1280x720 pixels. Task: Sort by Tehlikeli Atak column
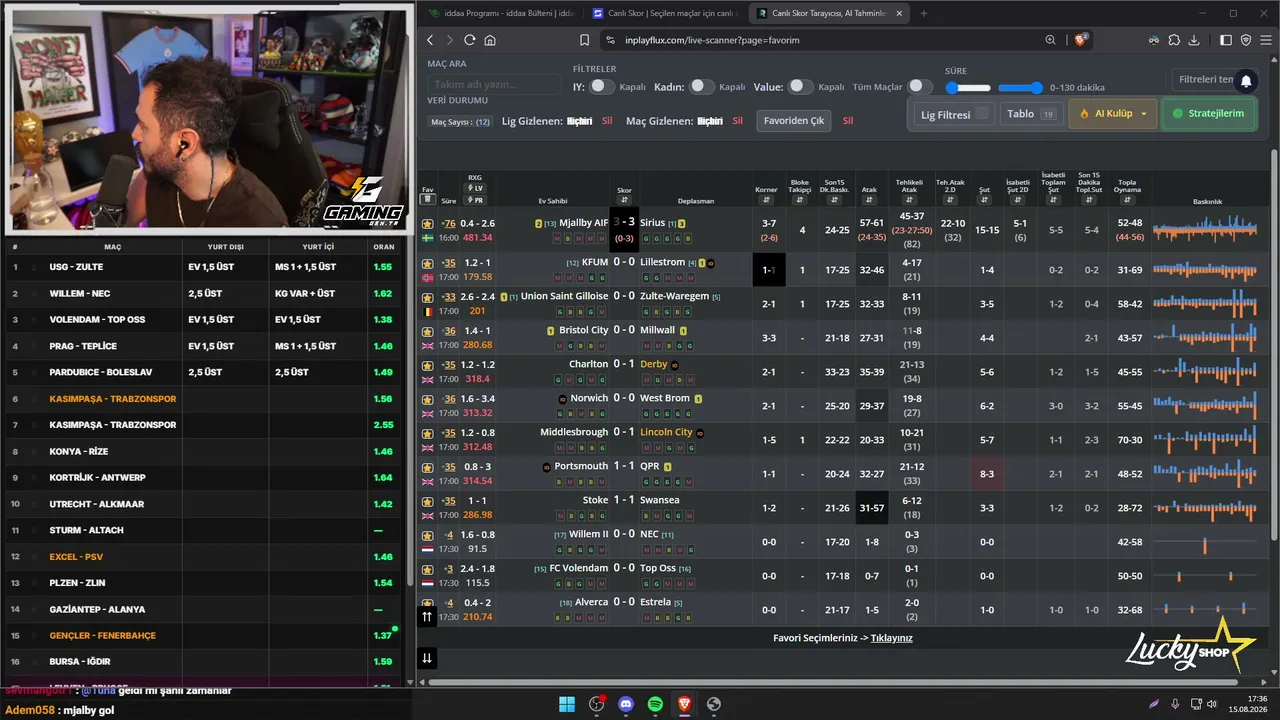pos(910,200)
